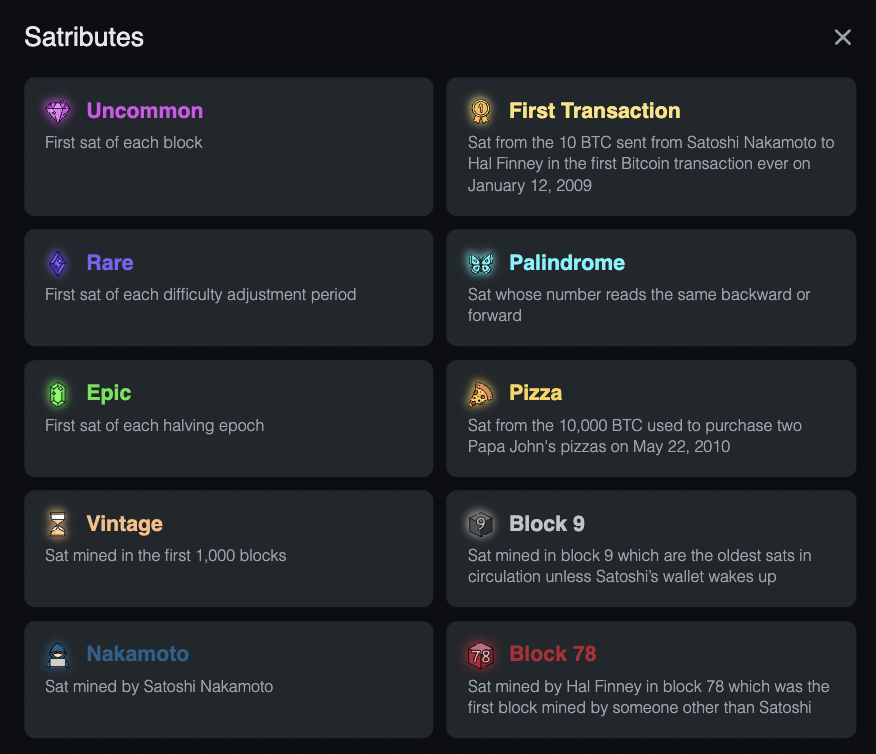Close the Satributes dialog

coord(842,37)
